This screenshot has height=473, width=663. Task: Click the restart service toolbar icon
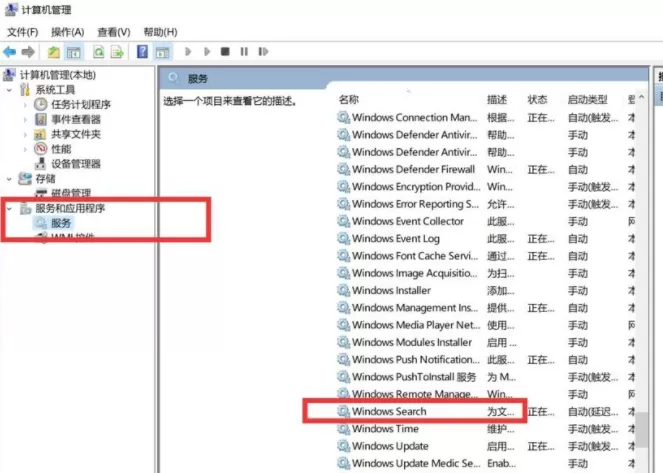click(263, 52)
